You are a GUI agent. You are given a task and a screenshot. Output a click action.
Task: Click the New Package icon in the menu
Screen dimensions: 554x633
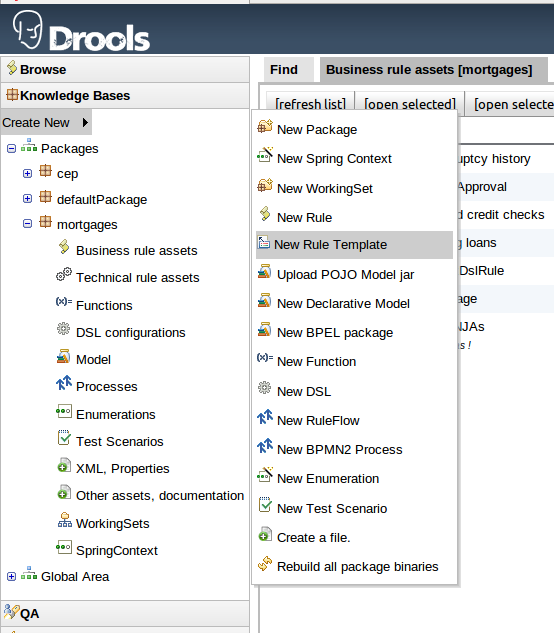tap(265, 127)
